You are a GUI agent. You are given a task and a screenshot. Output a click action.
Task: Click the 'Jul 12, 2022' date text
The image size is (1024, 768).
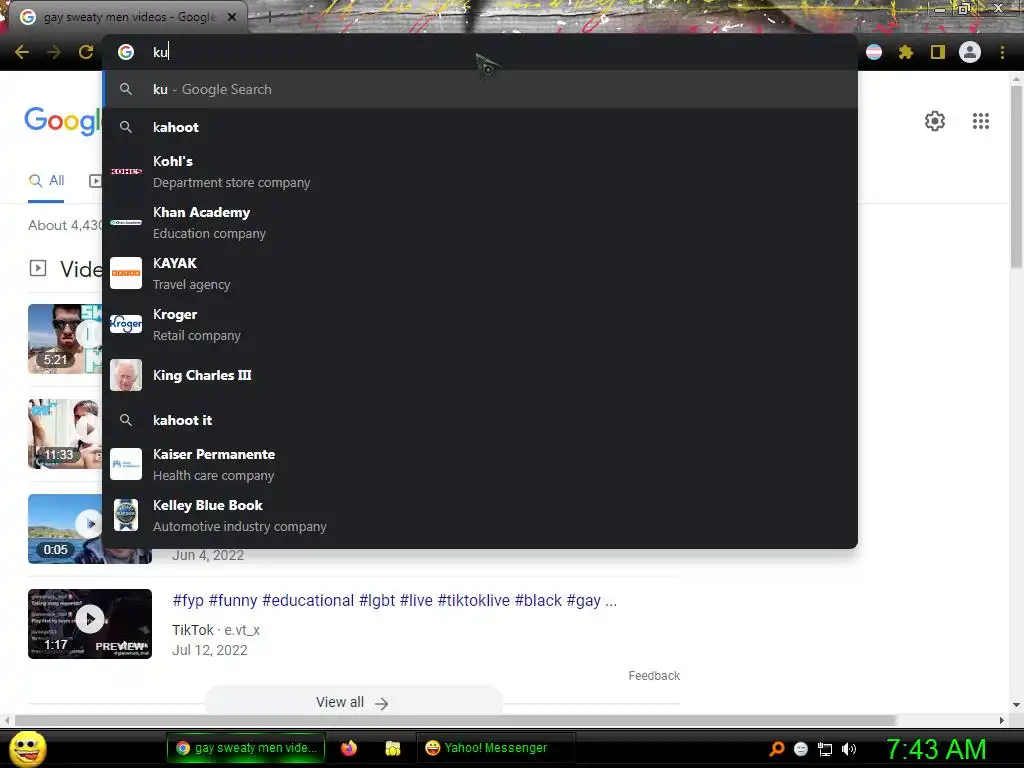point(210,650)
